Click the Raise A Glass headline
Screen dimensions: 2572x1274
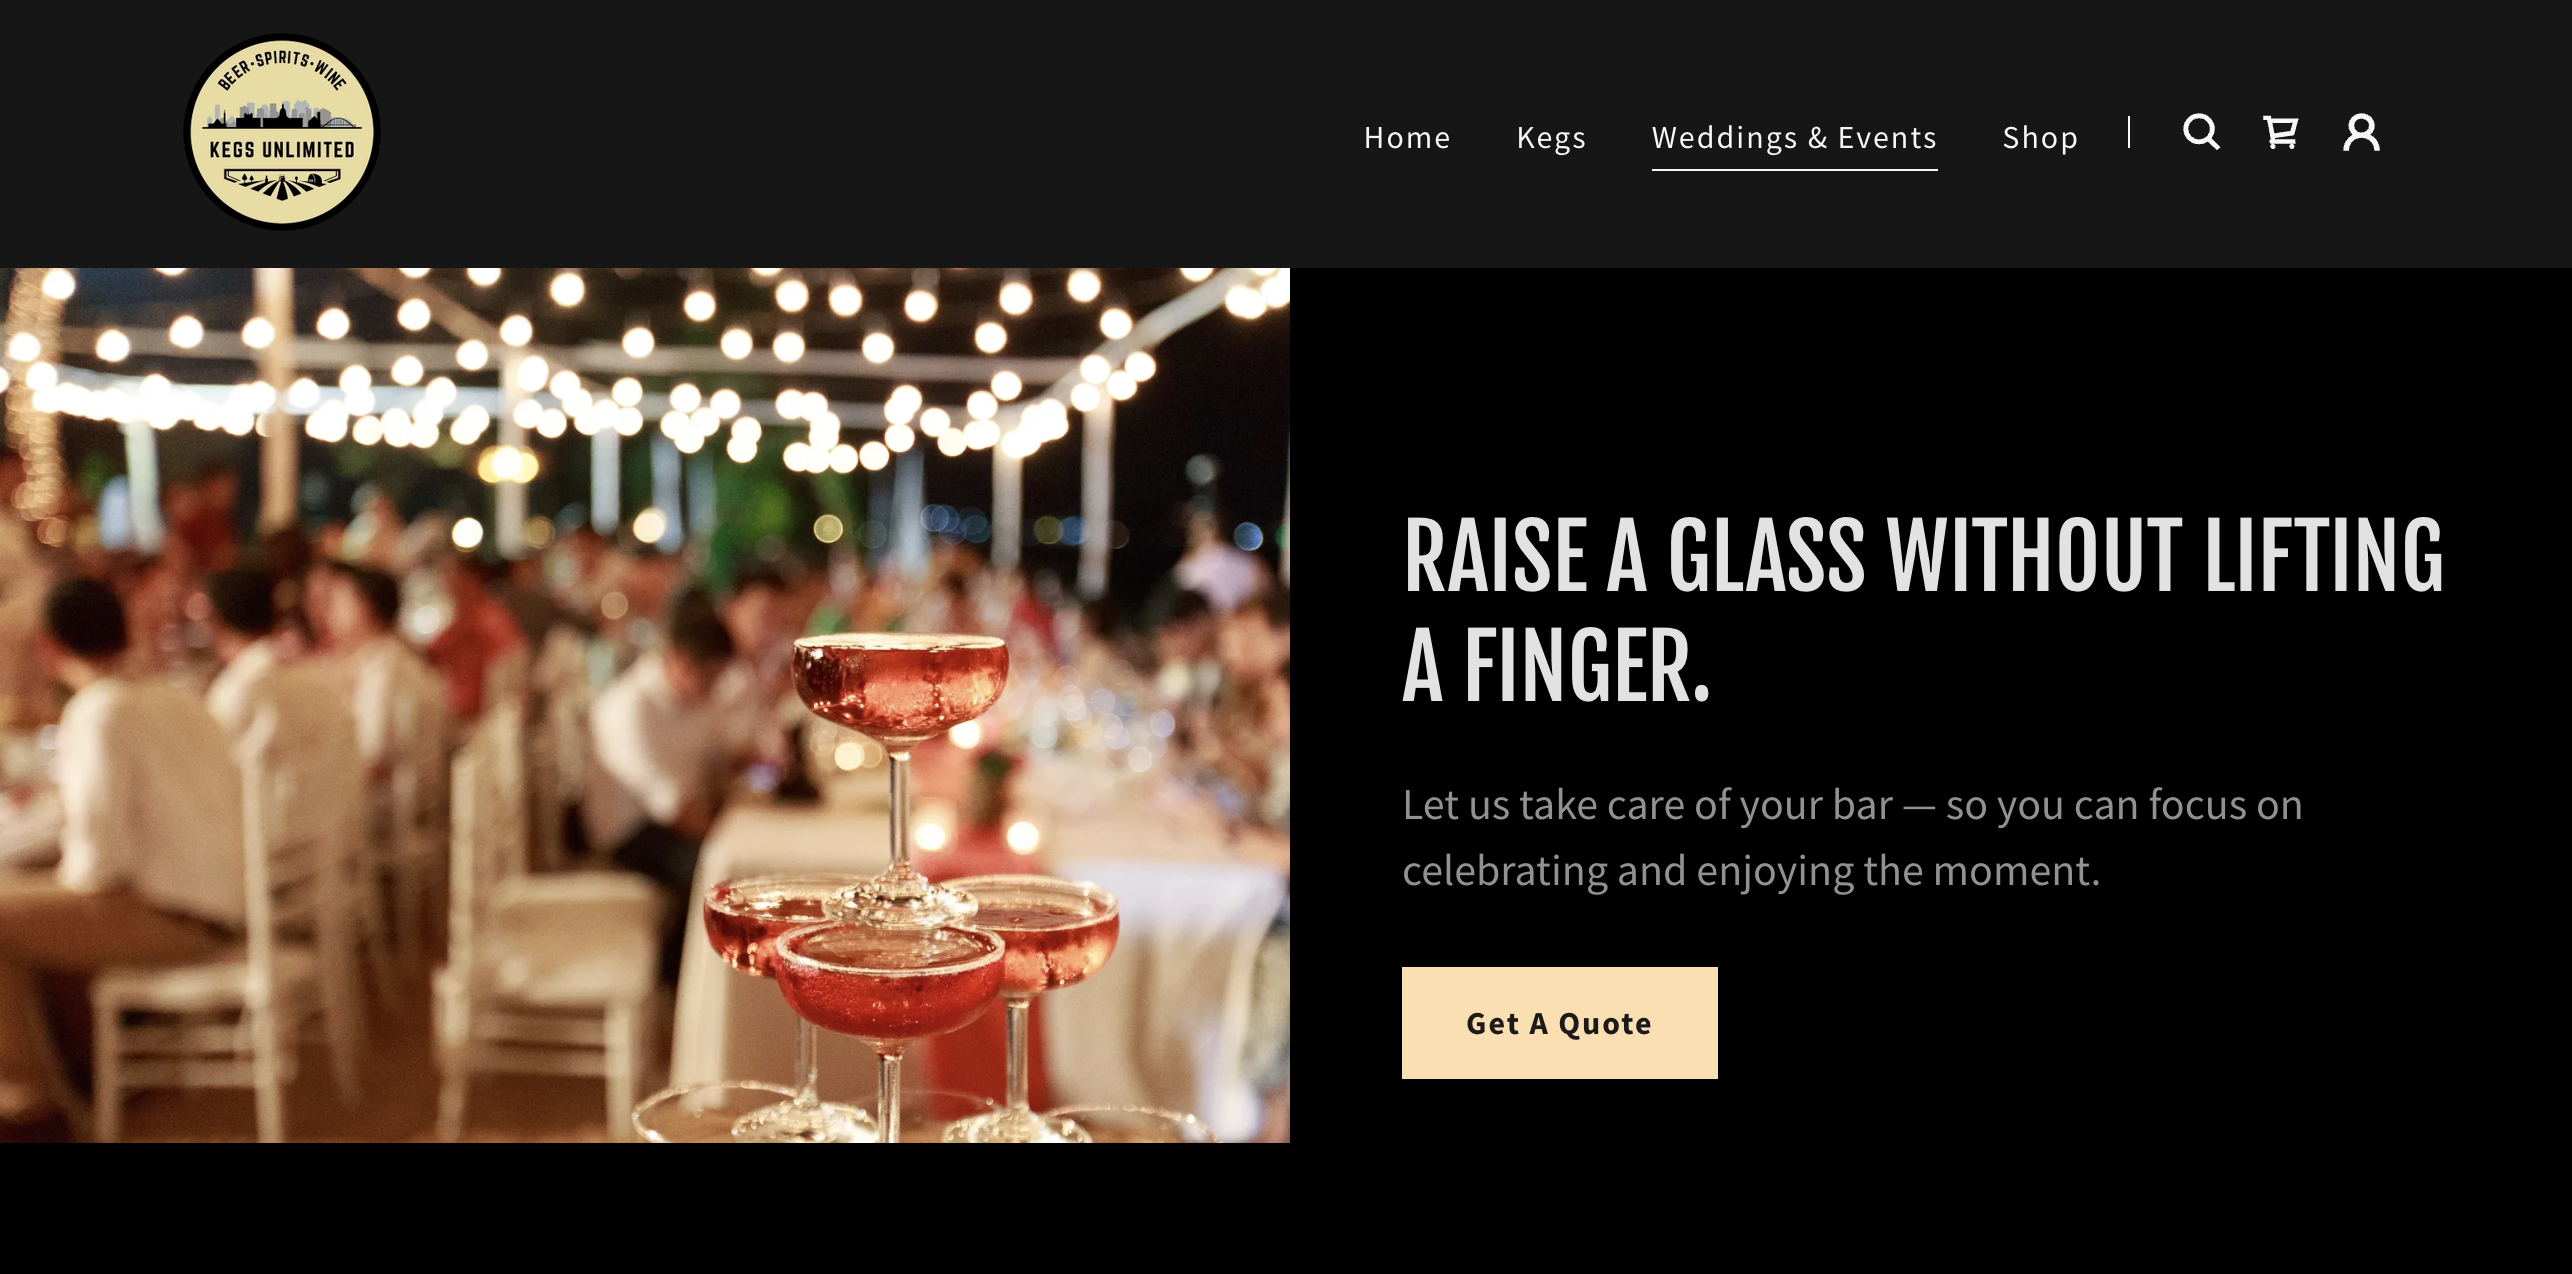tap(1922, 609)
